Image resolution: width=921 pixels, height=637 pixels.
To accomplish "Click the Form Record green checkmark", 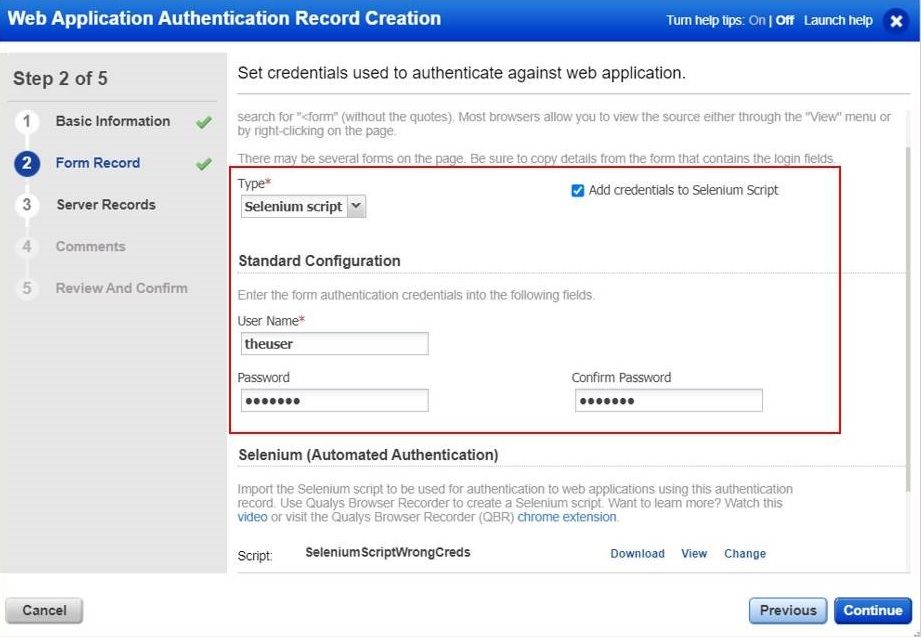I will point(204,164).
